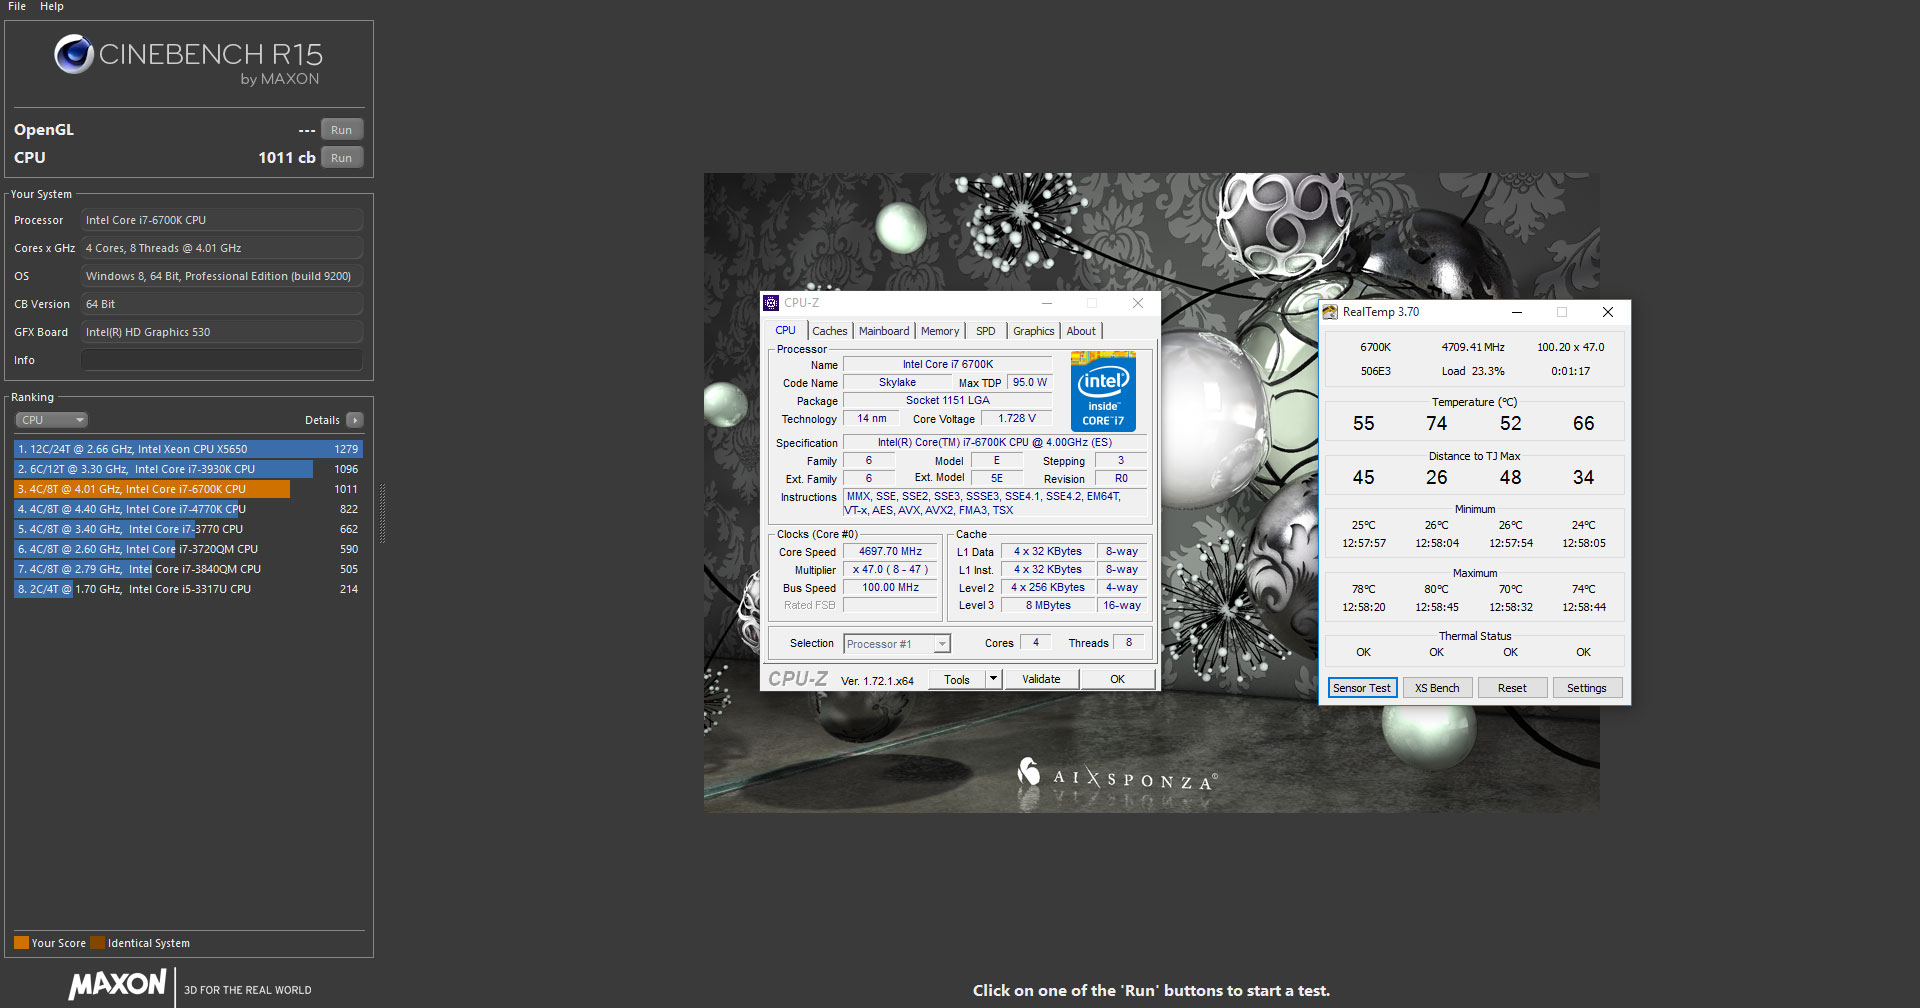Click the RealTemp 4709.41 MHz clock reading
Viewport: 1920px width, 1008px height.
tap(1473, 347)
